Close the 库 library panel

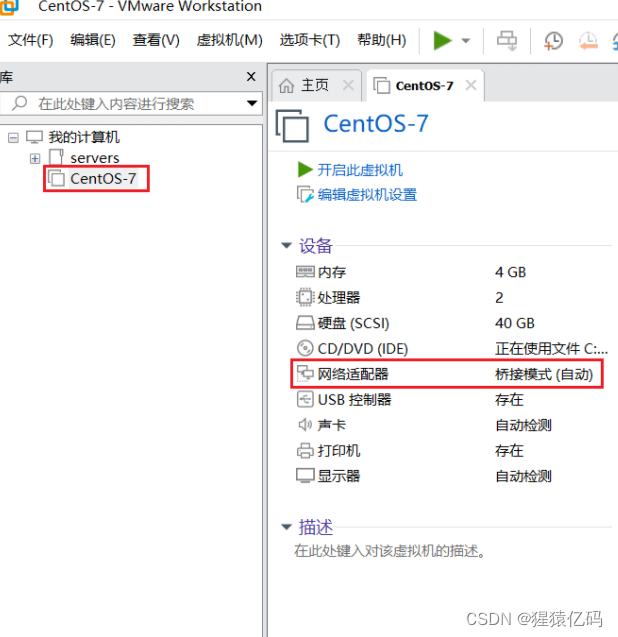point(251,76)
